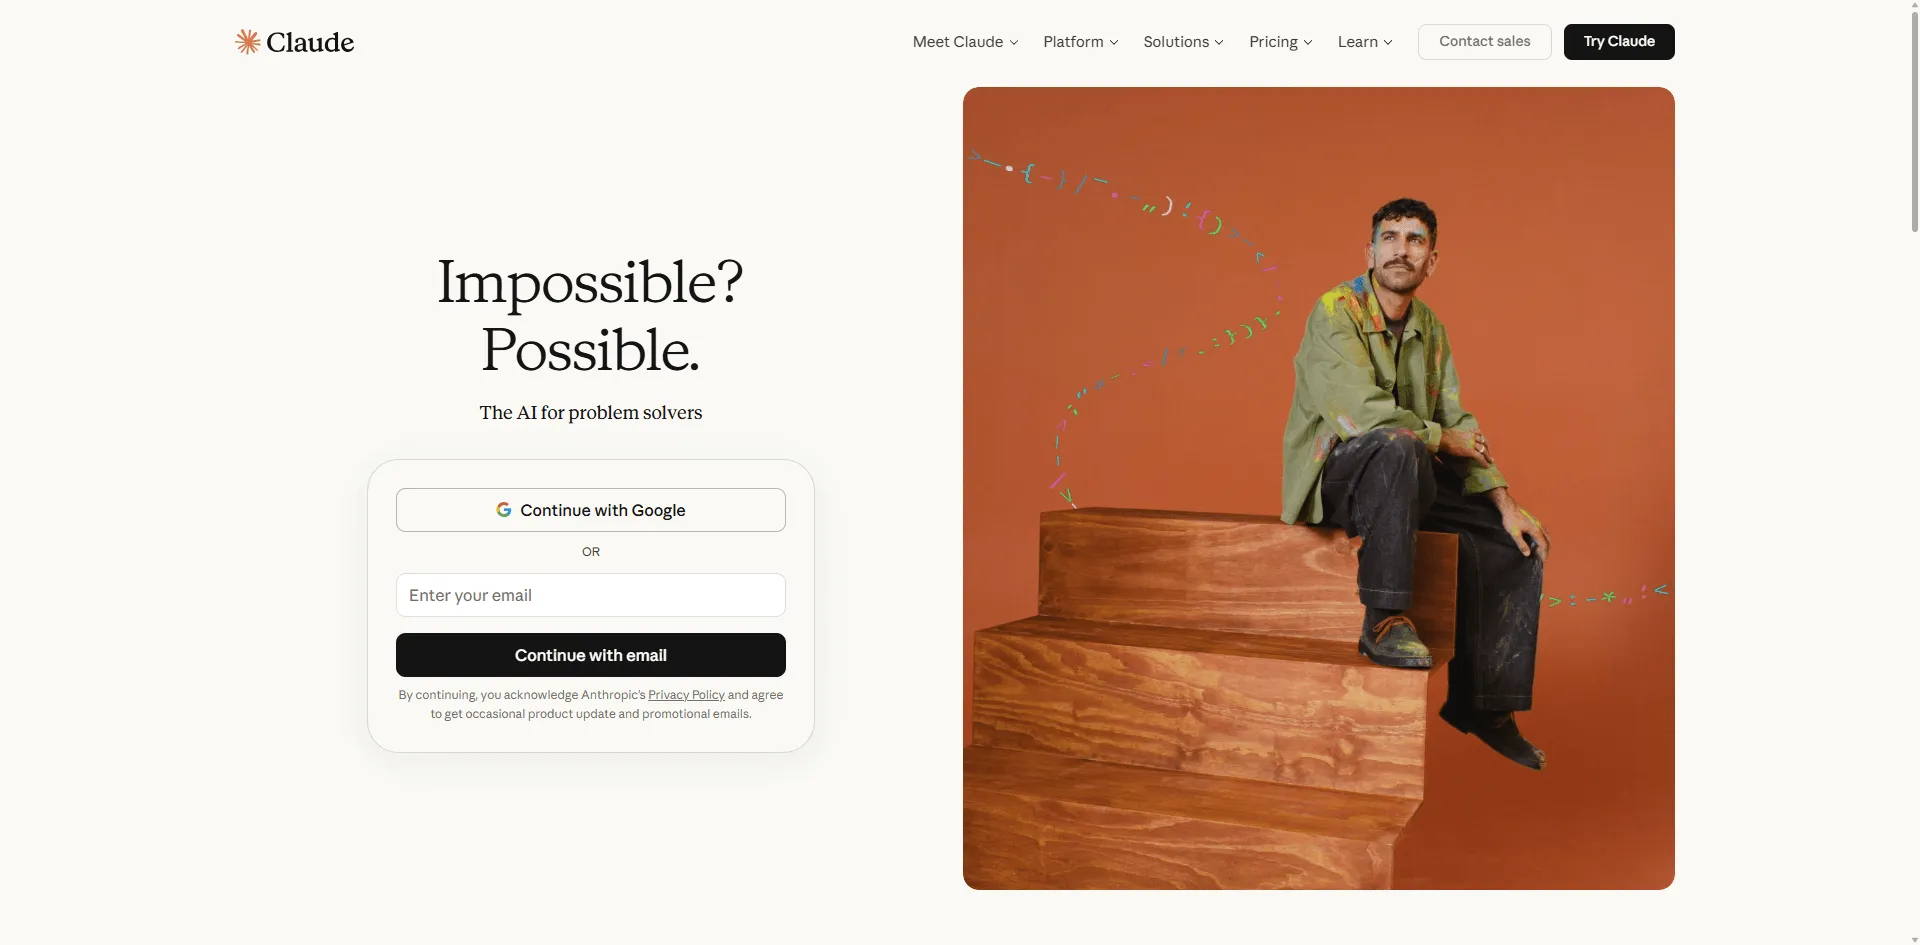
Task: Open the Pricing menu
Action: tap(1281, 42)
